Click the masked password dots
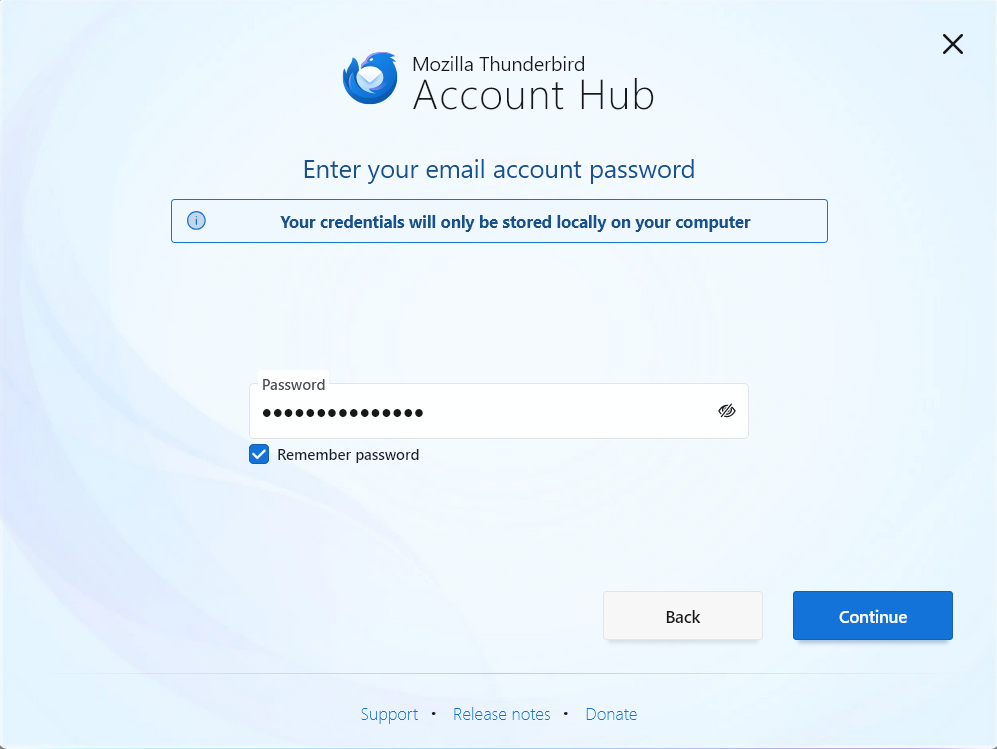The height and width of the screenshot is (749, 997). [343, 413]
